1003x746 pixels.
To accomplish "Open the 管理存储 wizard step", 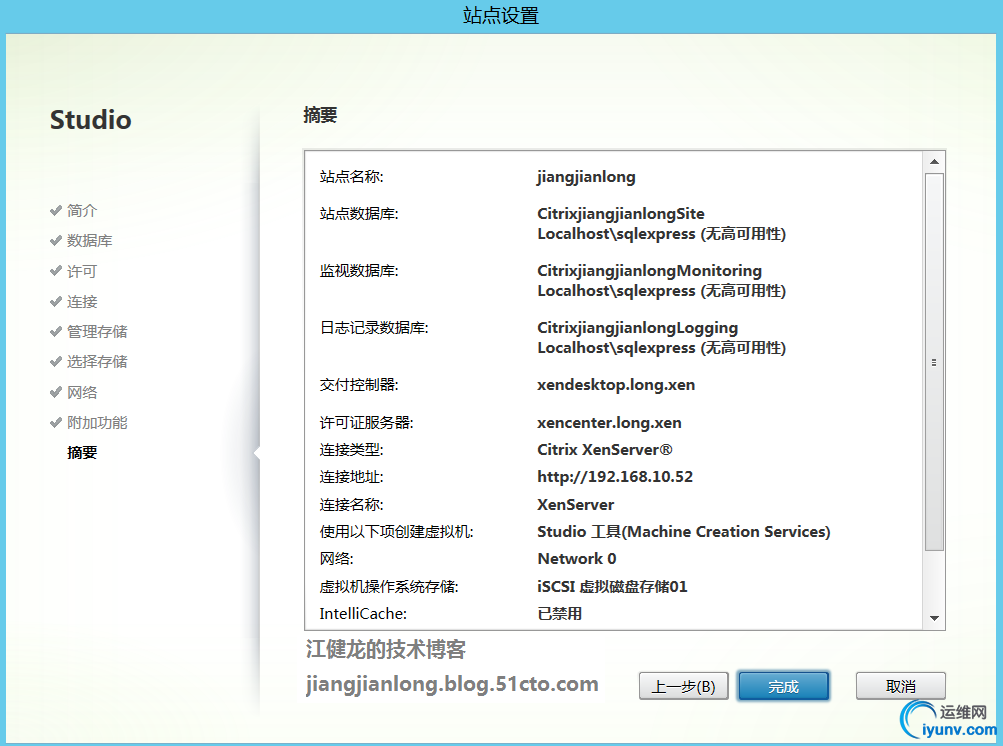I will pyautogui.click(x=97, y=331).
